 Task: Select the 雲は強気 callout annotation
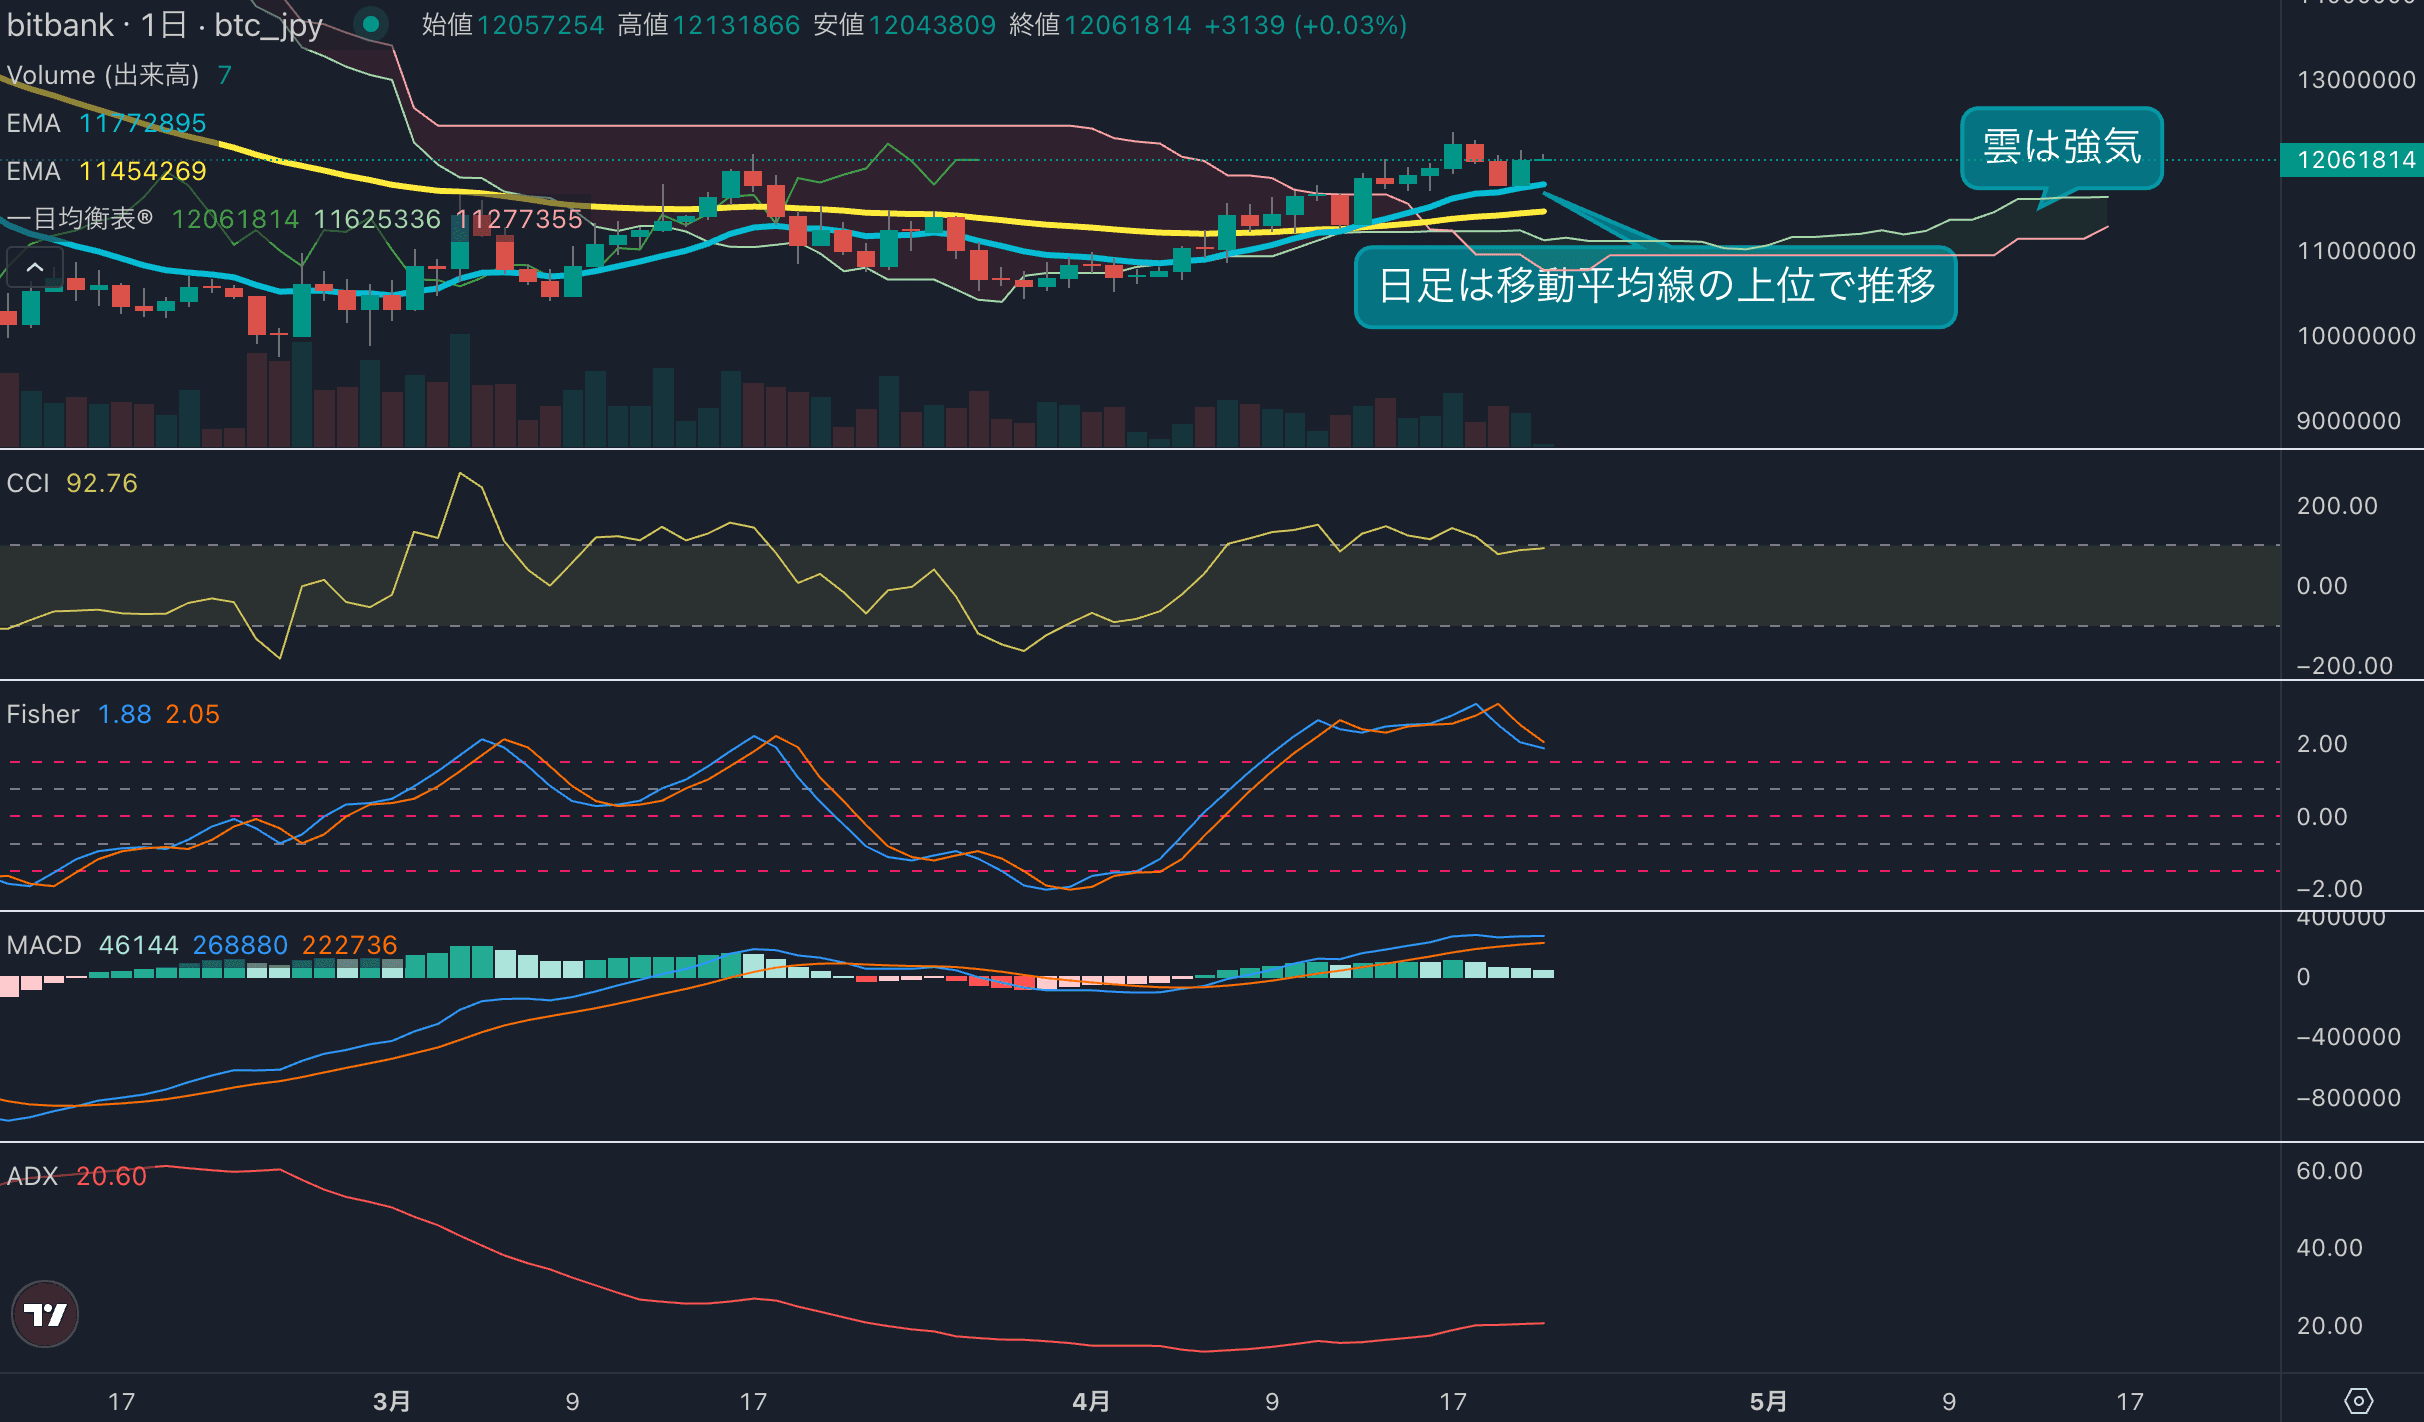pos(2061,147)
